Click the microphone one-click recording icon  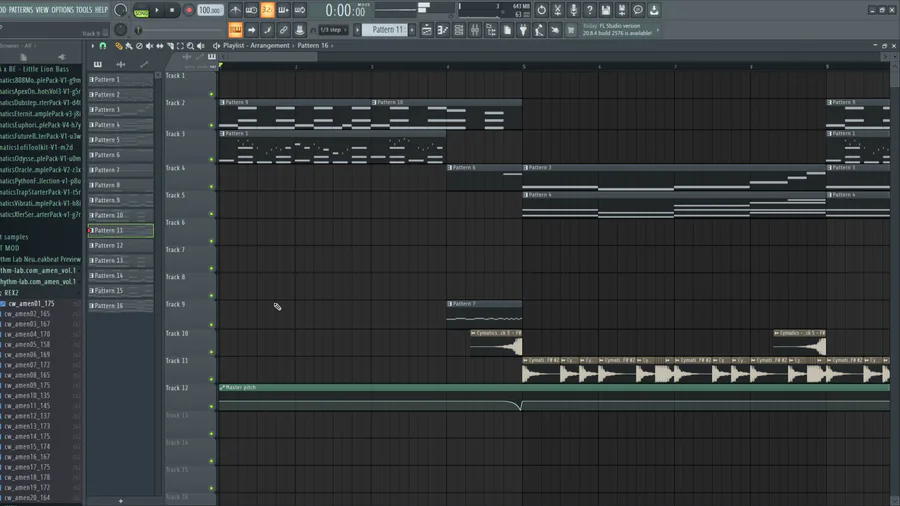coord(573,10)
